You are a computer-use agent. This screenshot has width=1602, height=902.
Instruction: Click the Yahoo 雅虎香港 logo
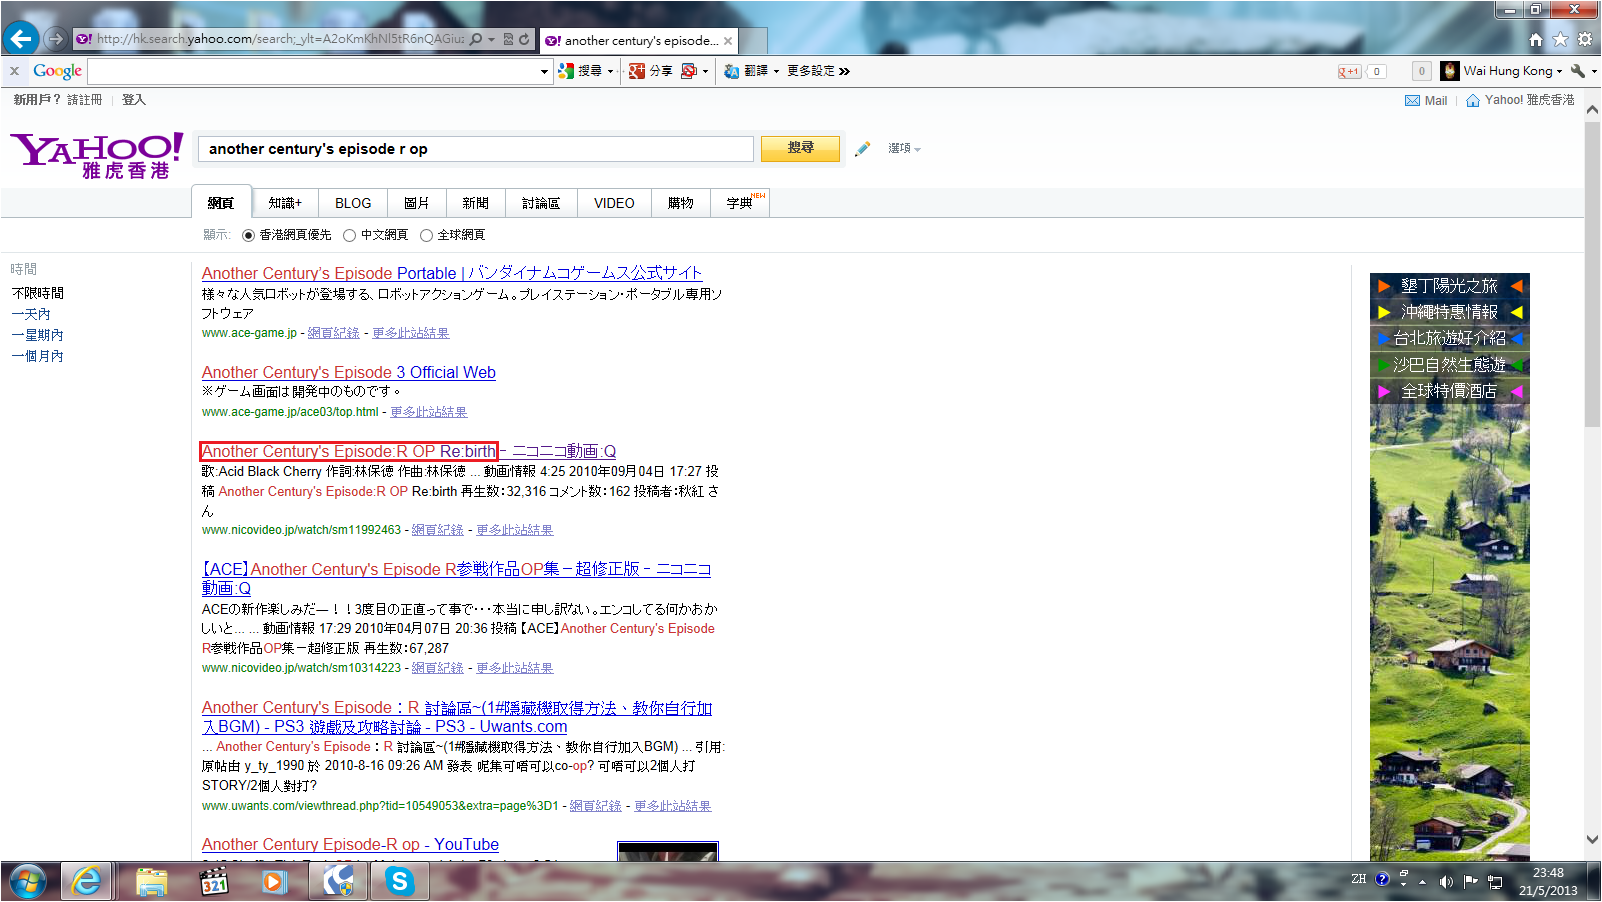point(97,155)
